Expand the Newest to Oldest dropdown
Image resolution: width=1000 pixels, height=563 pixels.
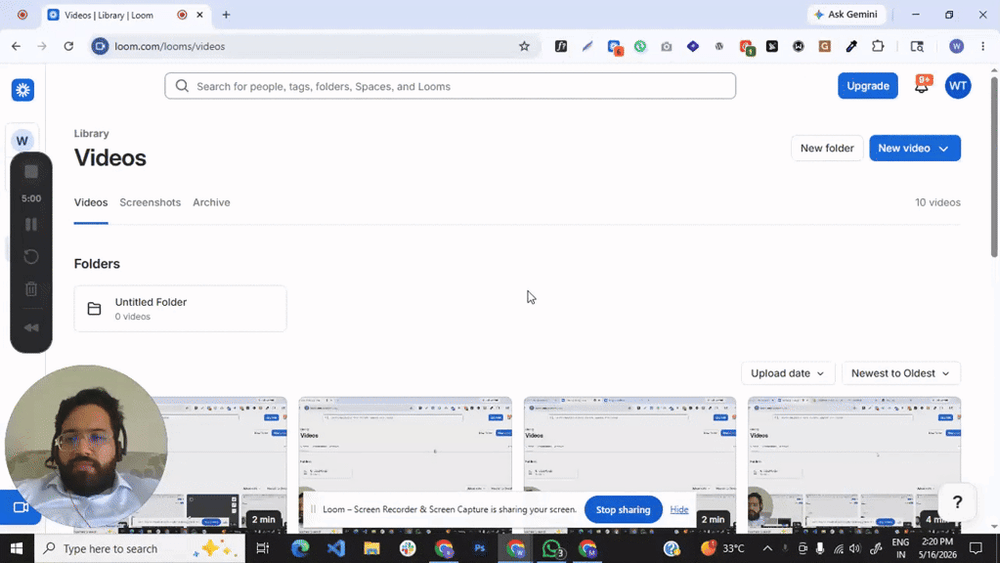point(901,373)
